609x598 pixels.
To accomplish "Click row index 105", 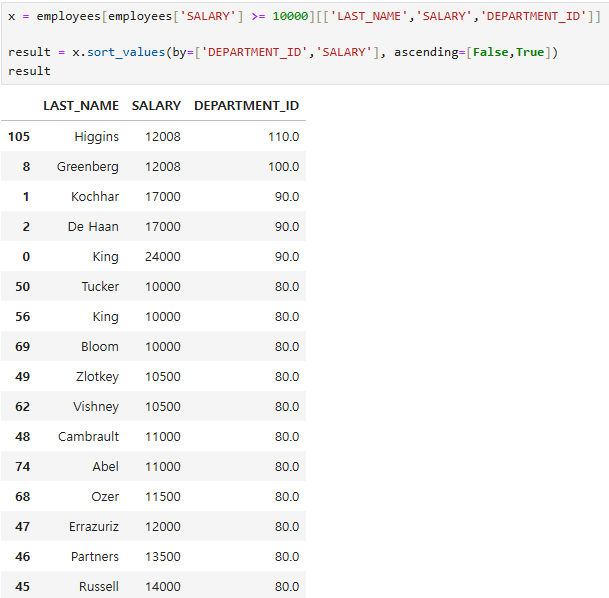I will [x=19, y=137].
